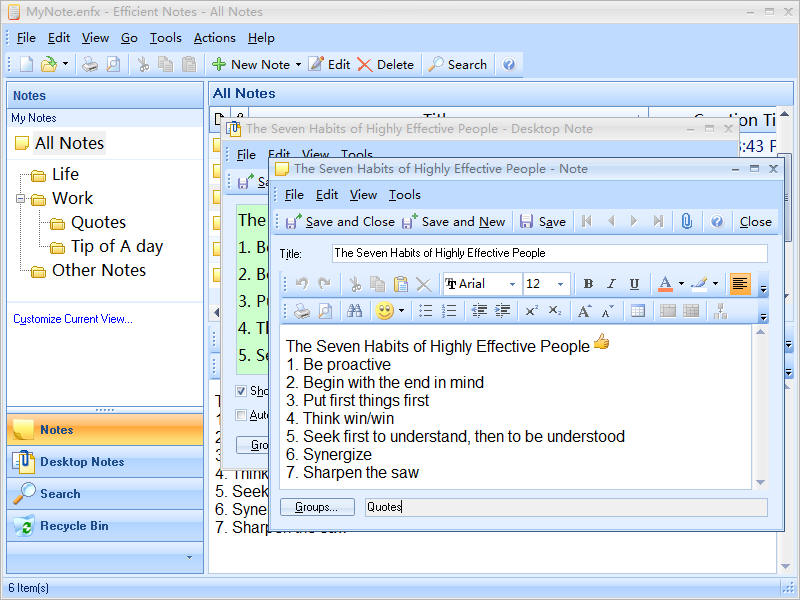This screenshot has width=800, height=600.
Task: Collapse the Work folder tree node
Action: (x=22, y=198)
